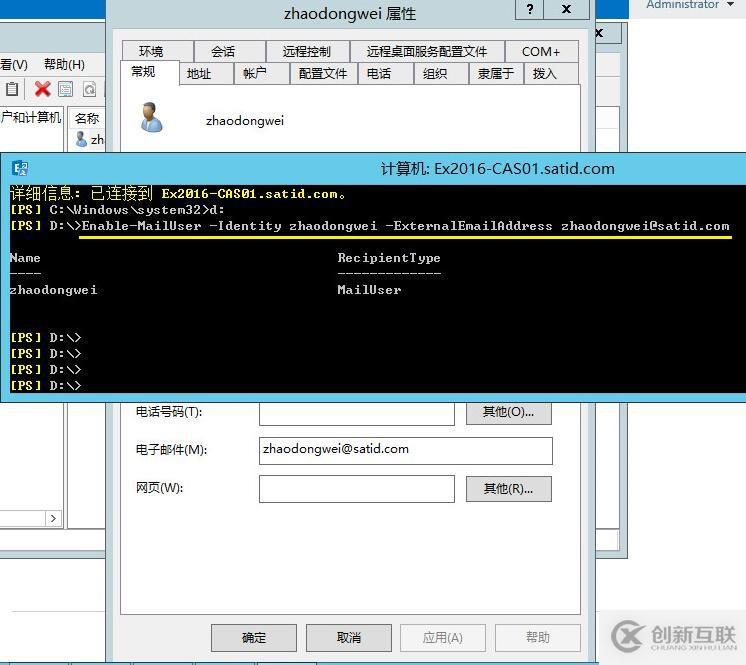Click the MailUser value in console output
The image size is (746, 665).
pyautogui.click(x=369, y=290)
